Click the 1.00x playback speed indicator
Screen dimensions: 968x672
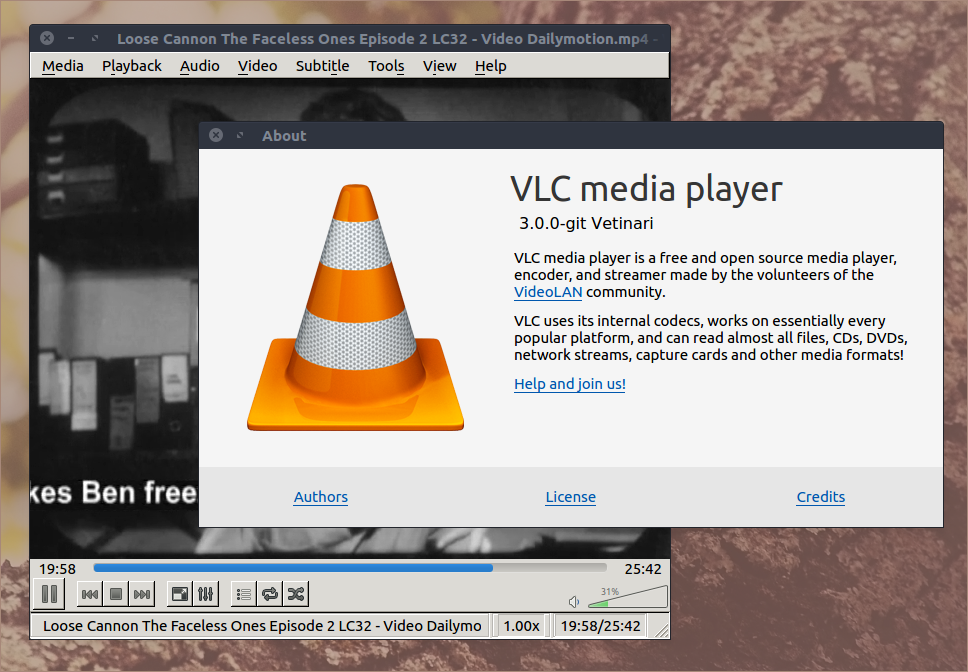(520, 626)
